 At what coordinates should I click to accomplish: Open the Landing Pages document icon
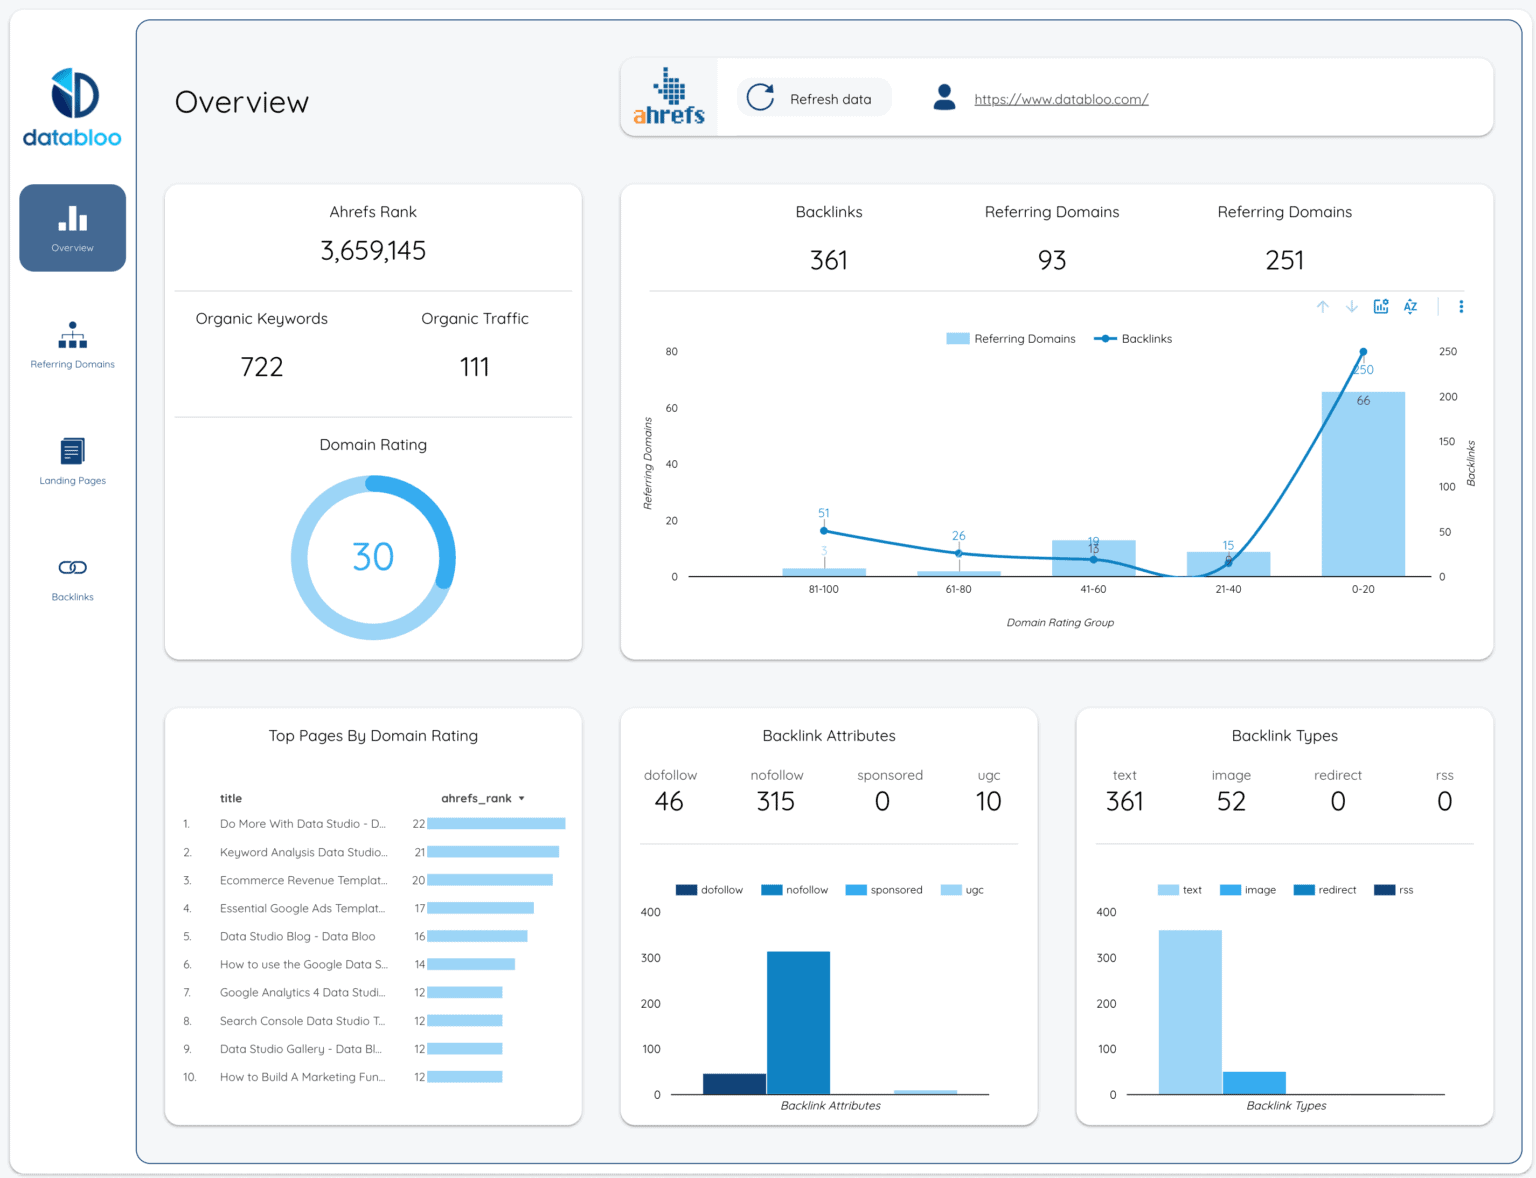[73, 451]
